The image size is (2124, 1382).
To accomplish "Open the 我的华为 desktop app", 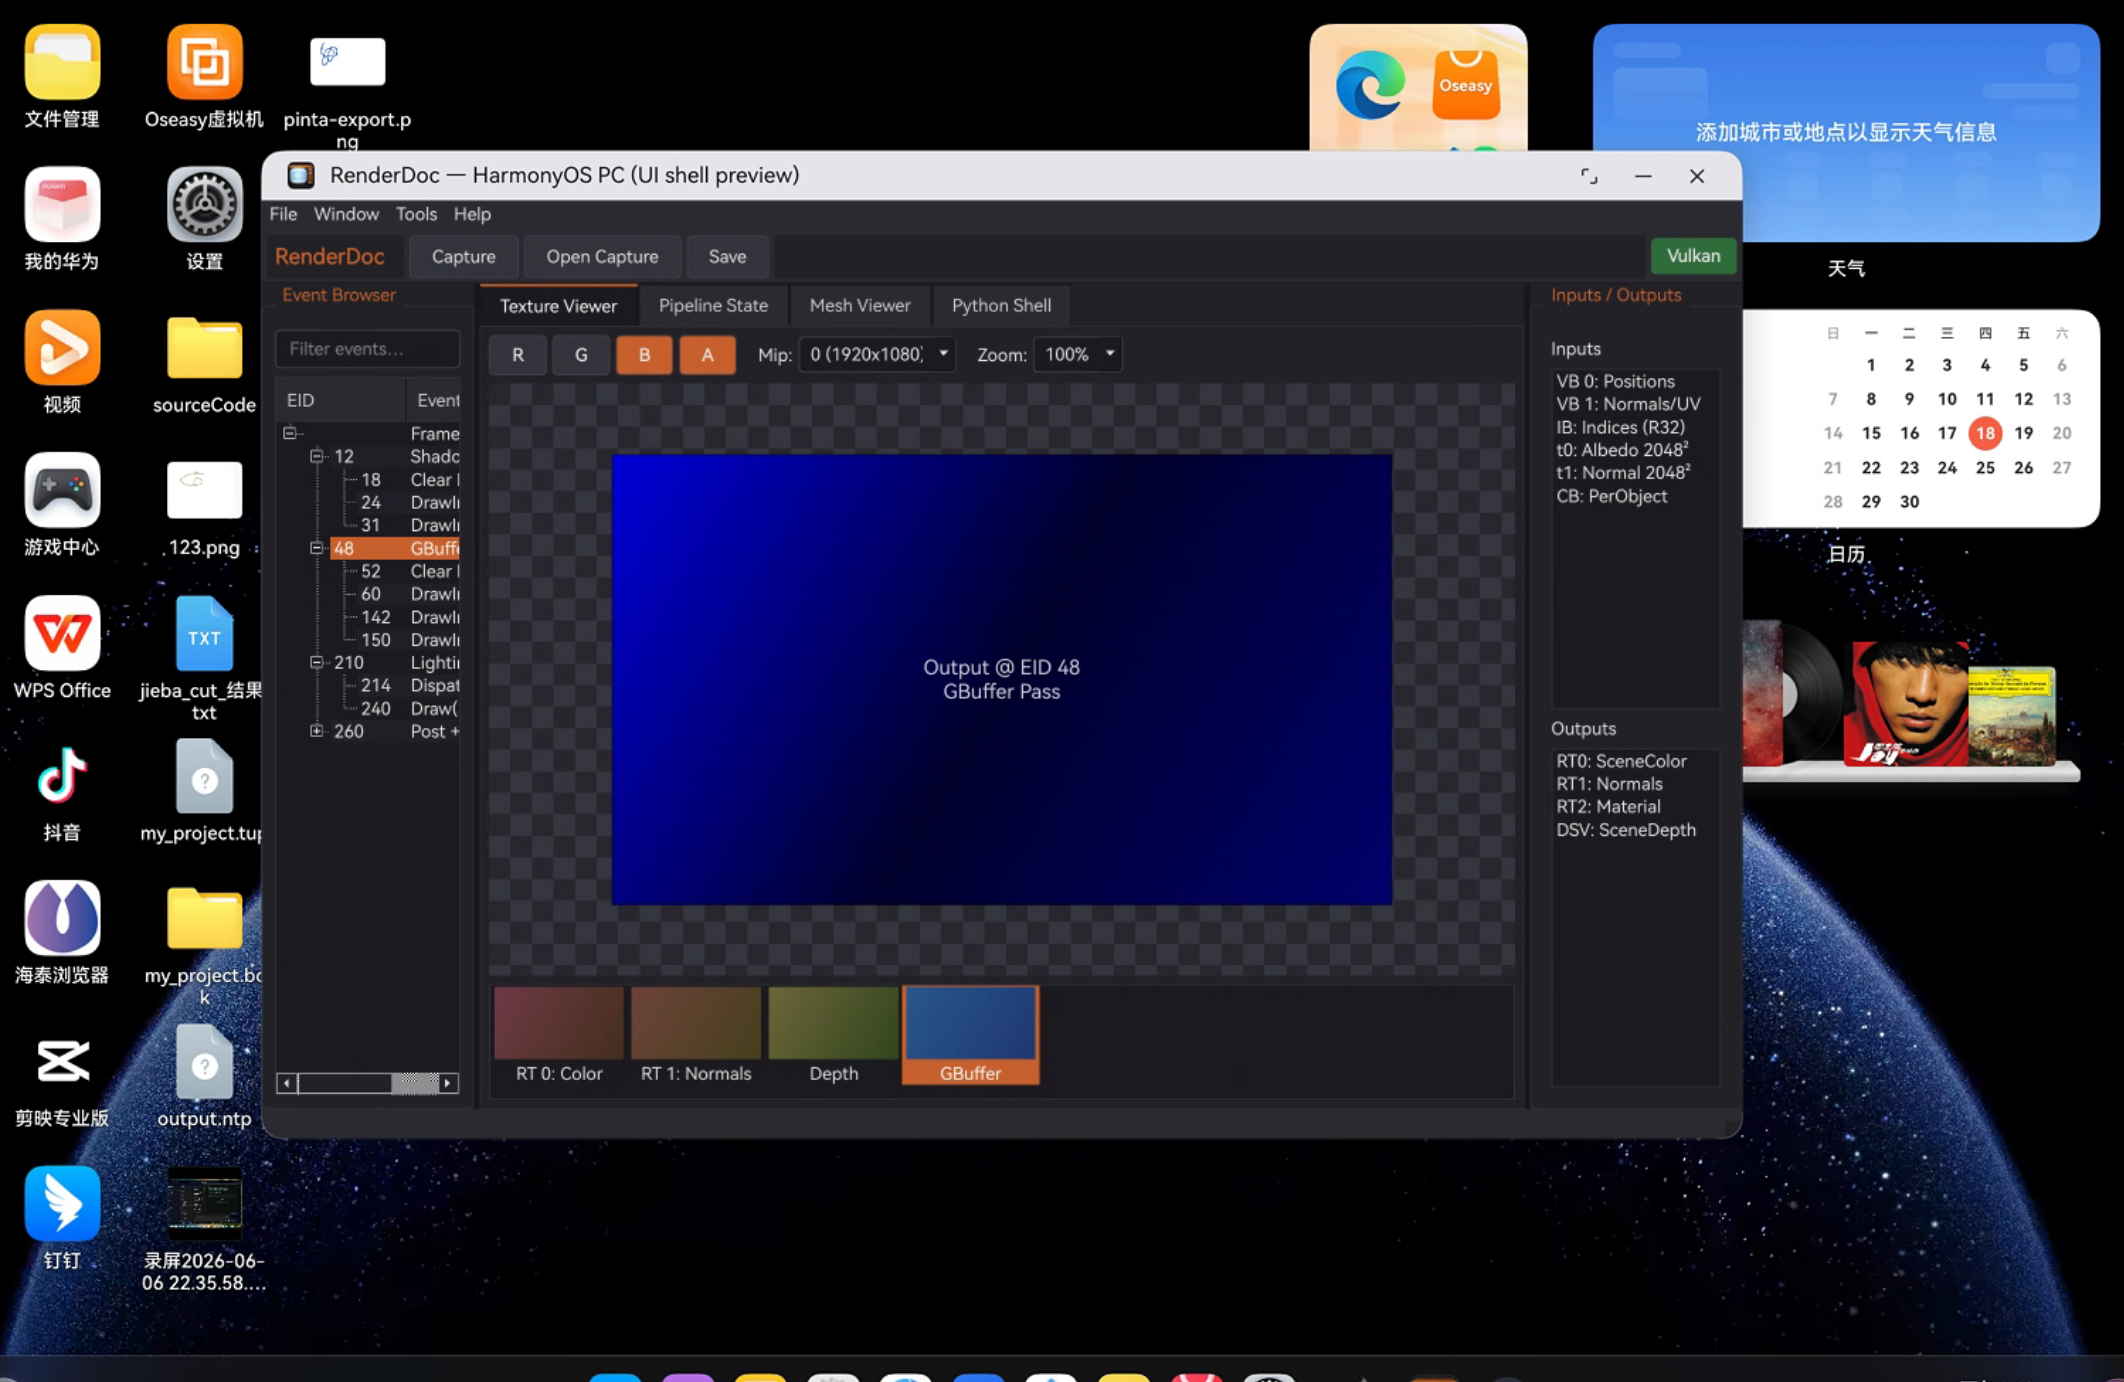I will point(62,205).
